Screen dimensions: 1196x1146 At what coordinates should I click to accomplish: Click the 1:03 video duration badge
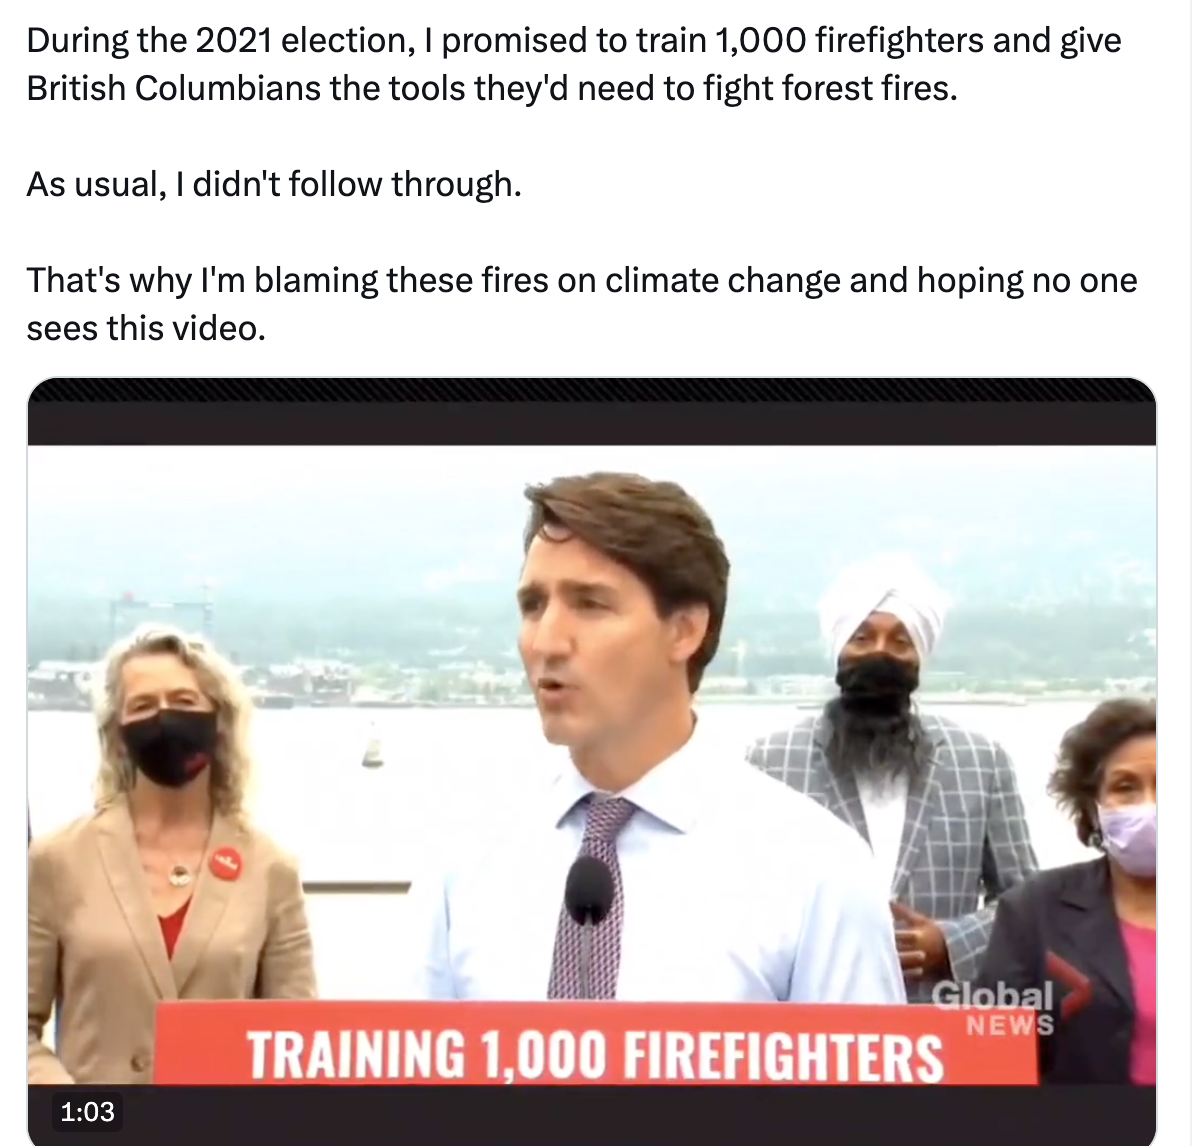pos(87,1112)
